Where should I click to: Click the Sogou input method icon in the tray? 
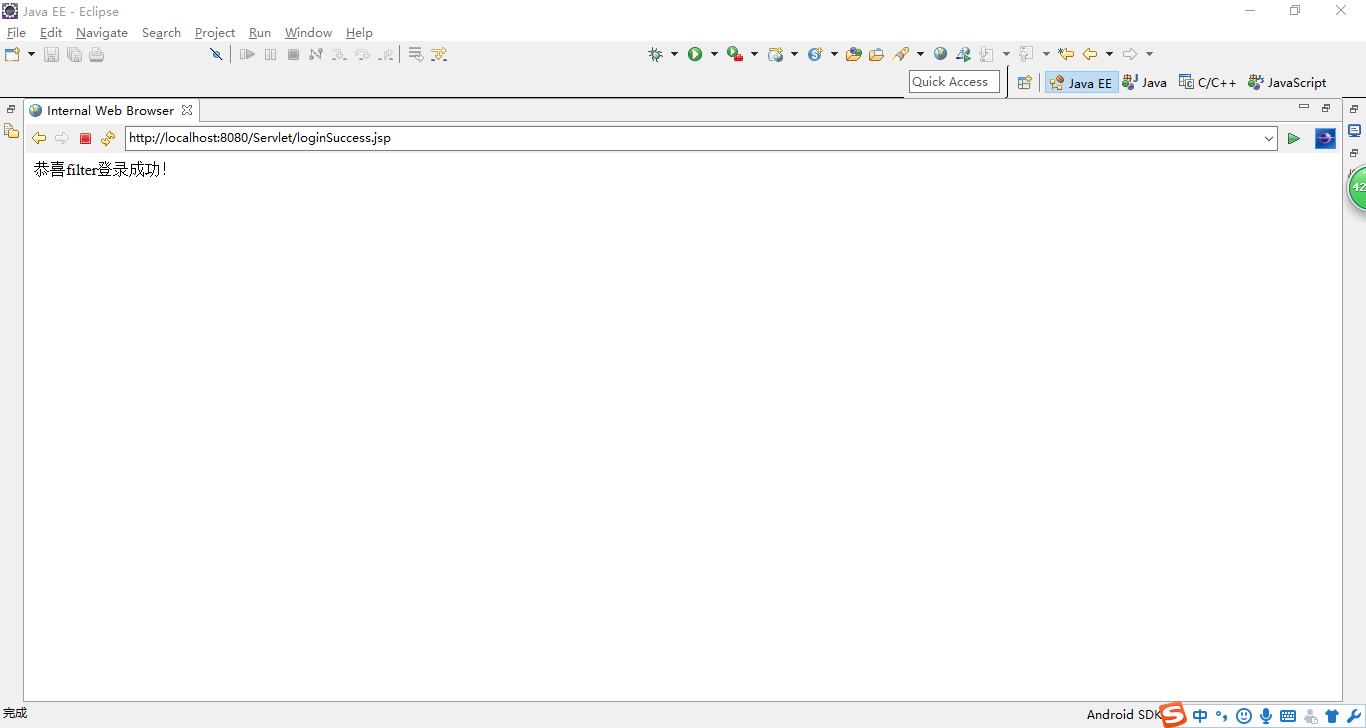tap(1173, 714)
